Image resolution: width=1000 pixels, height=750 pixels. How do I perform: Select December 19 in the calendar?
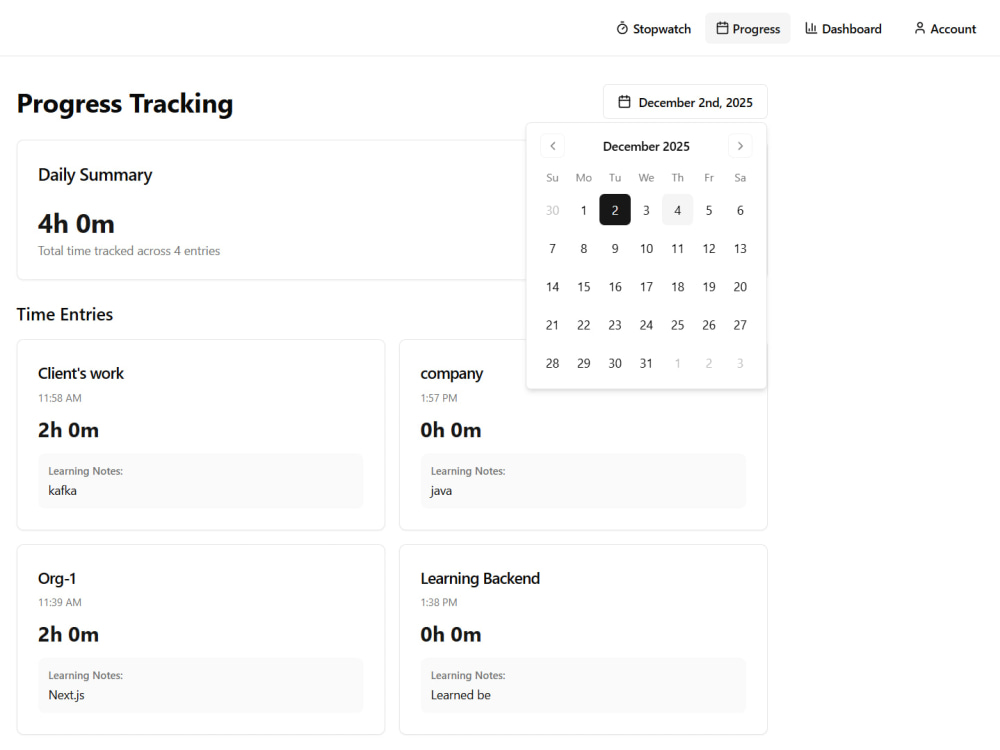pos(709,286)
